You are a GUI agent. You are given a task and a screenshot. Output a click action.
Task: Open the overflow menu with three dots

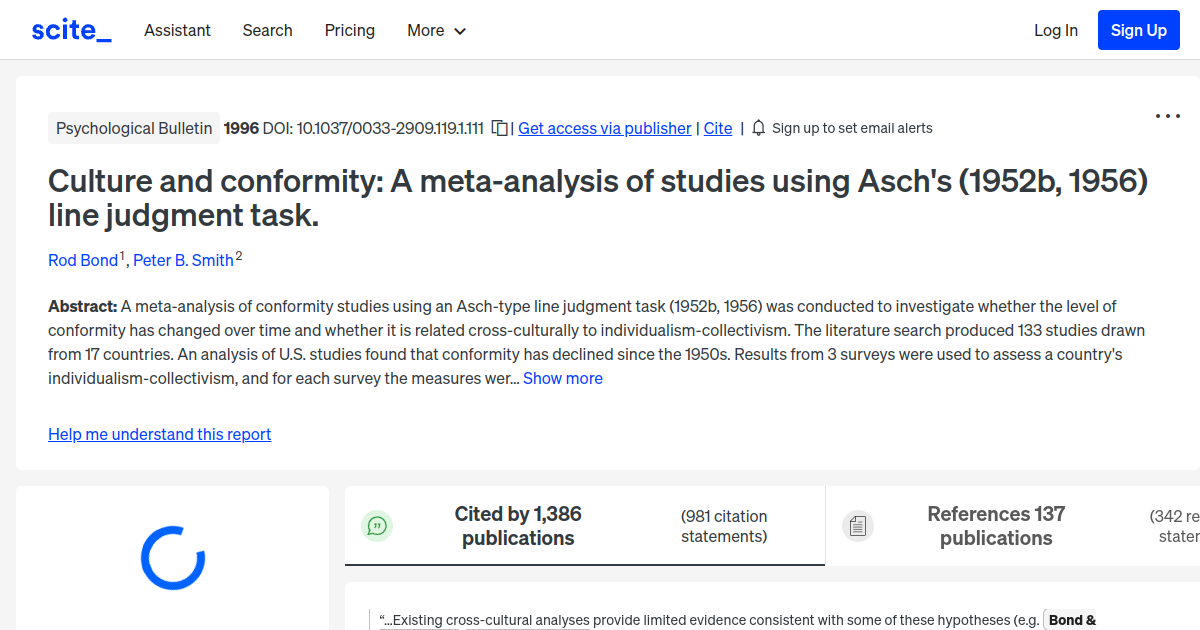point(1167,116)
